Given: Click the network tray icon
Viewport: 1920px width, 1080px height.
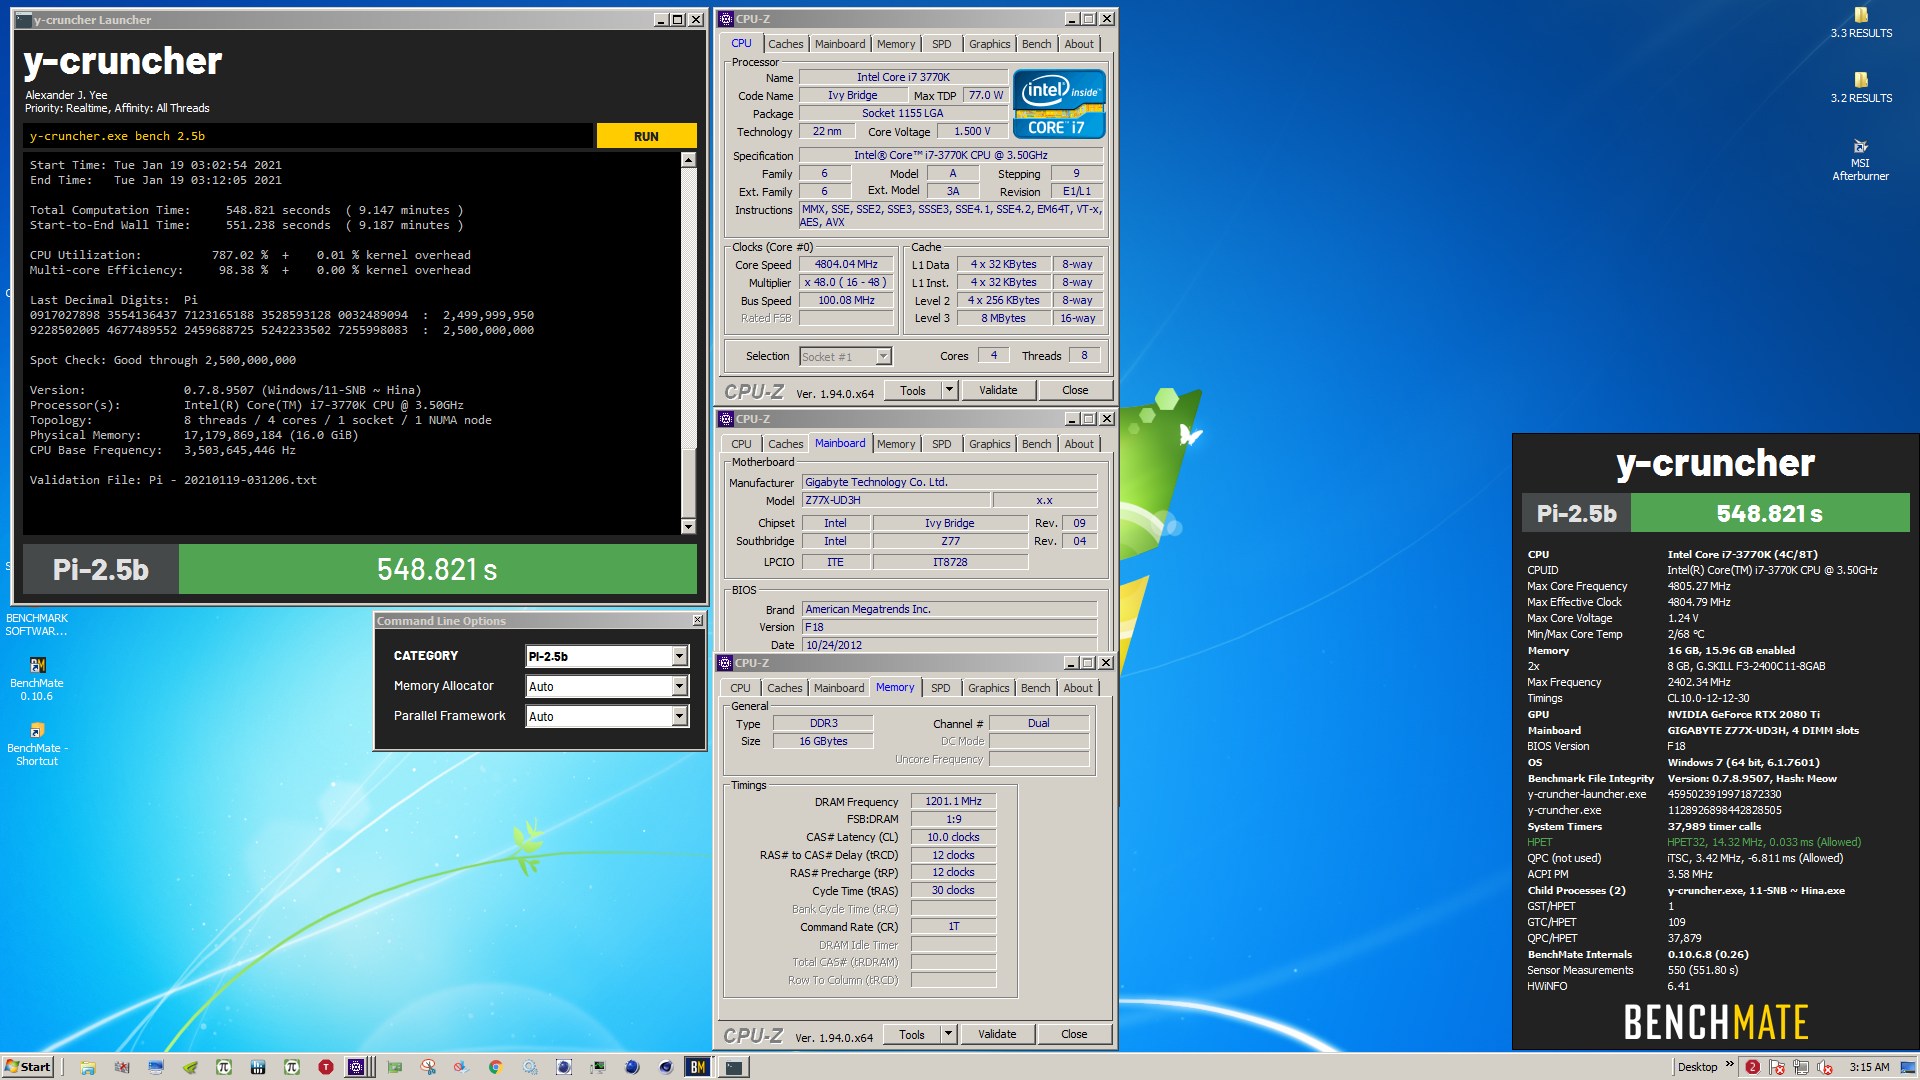Looking at the screenshot, I should [1801, 1067].
